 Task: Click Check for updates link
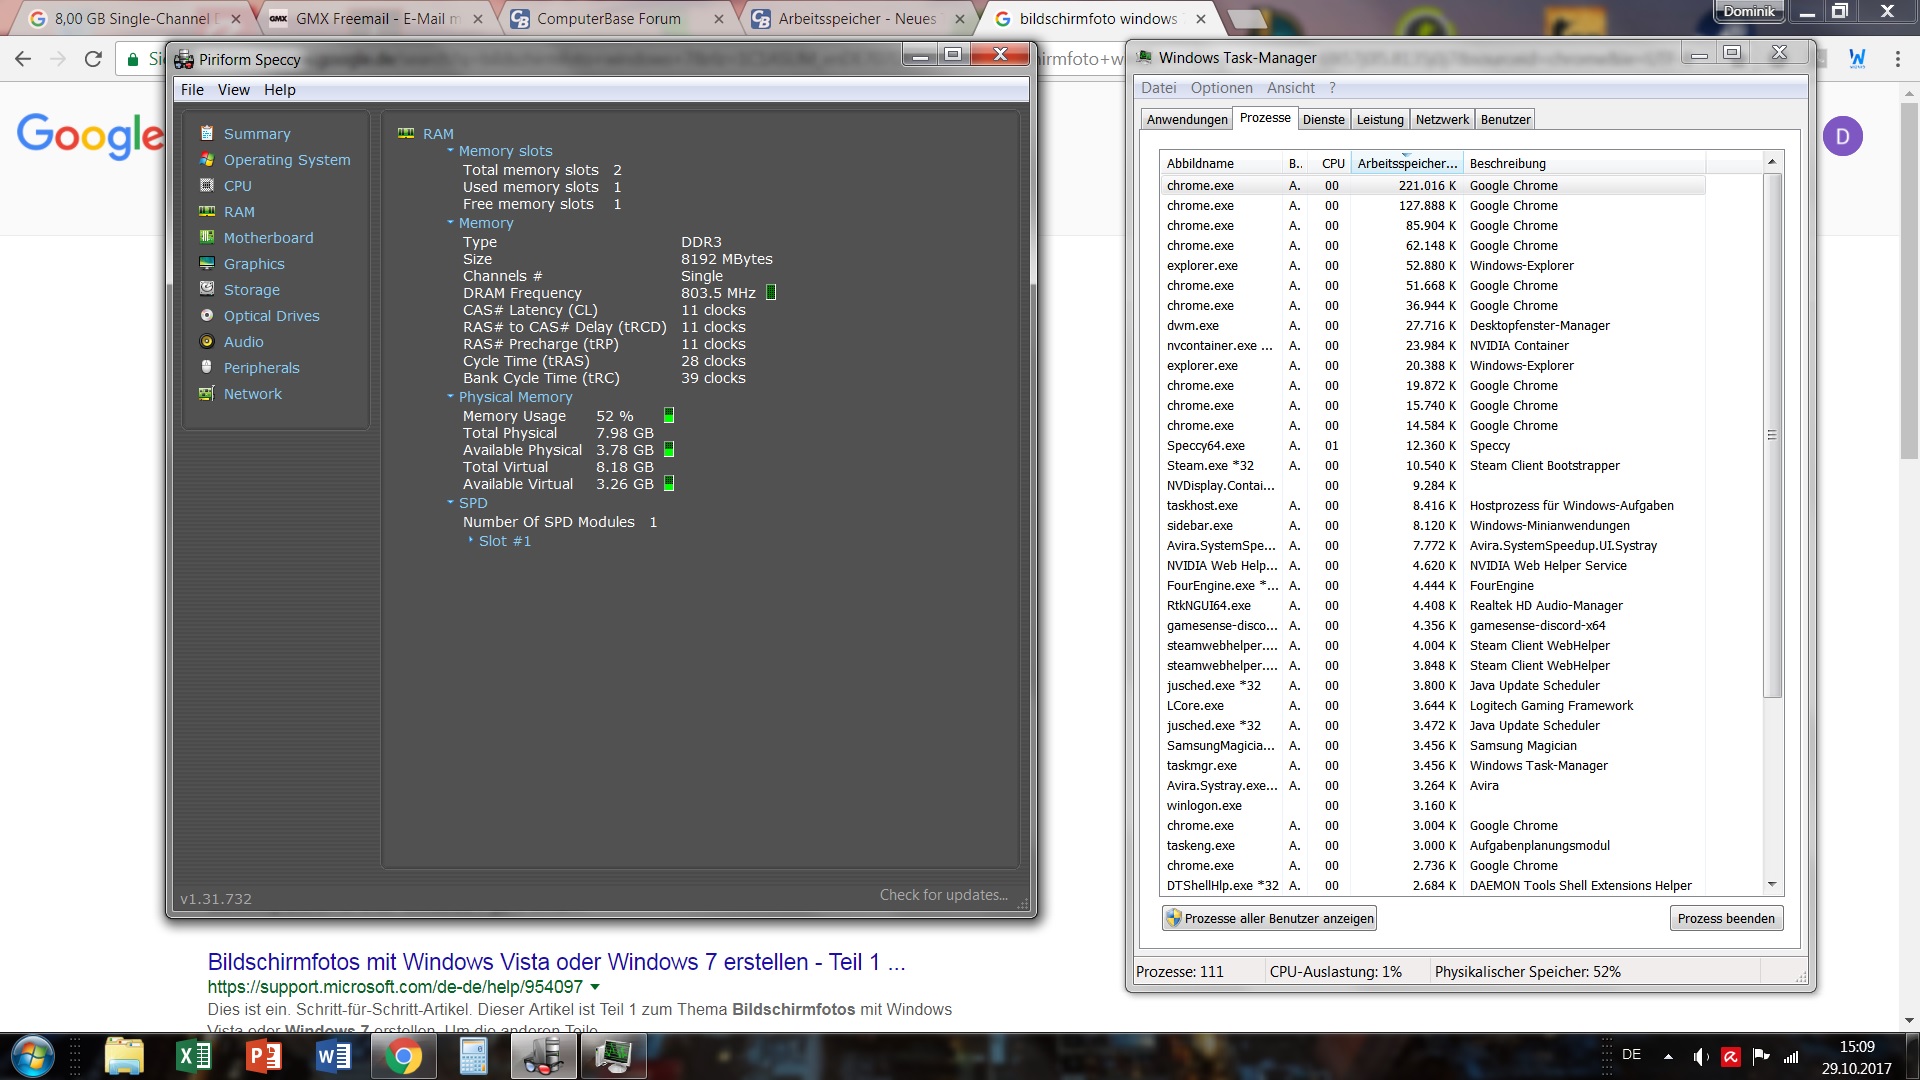point(943,895)
